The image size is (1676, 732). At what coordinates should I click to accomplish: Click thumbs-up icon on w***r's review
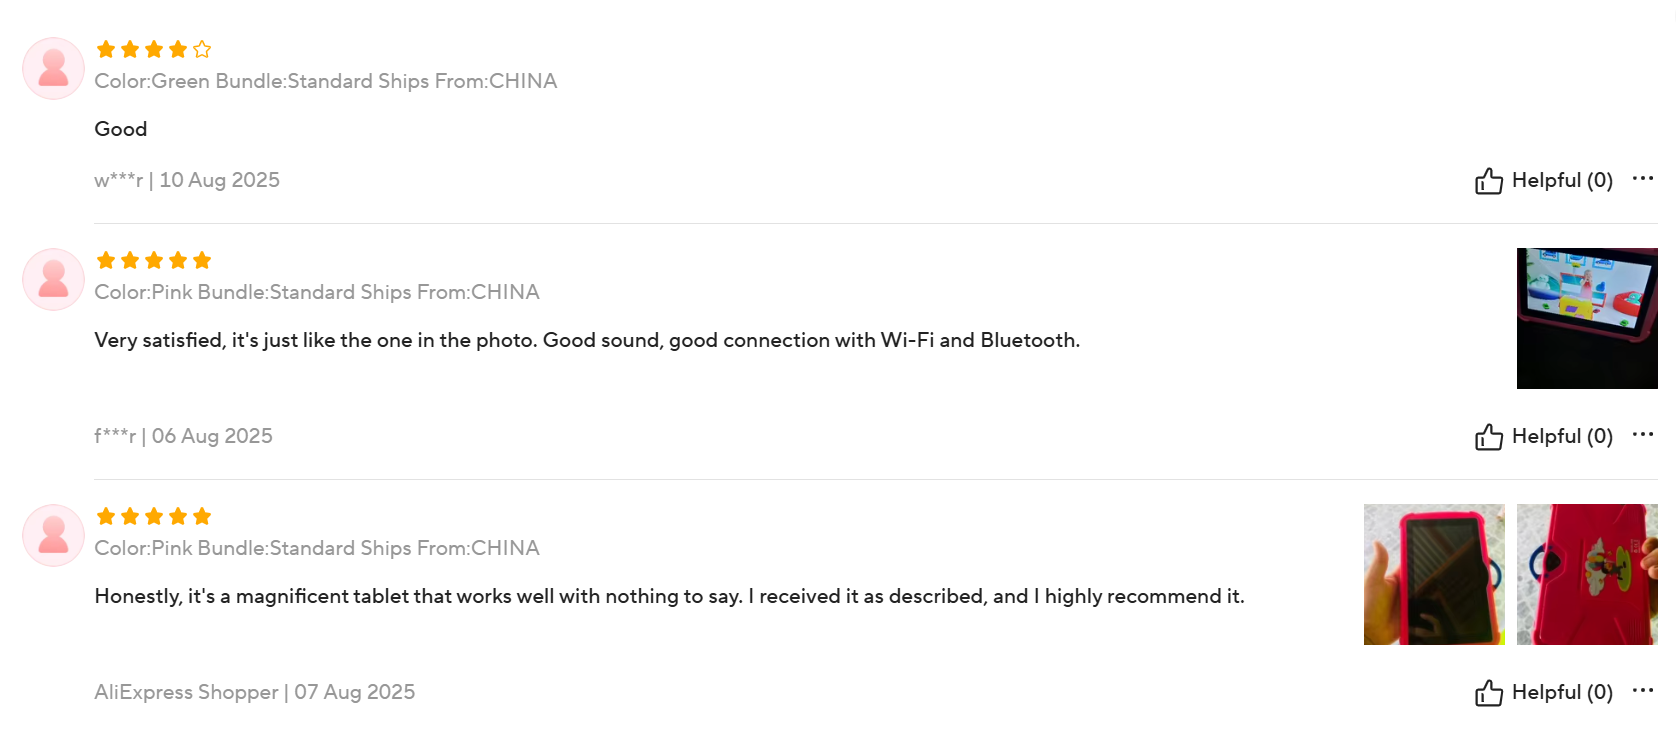point(1488,181)
